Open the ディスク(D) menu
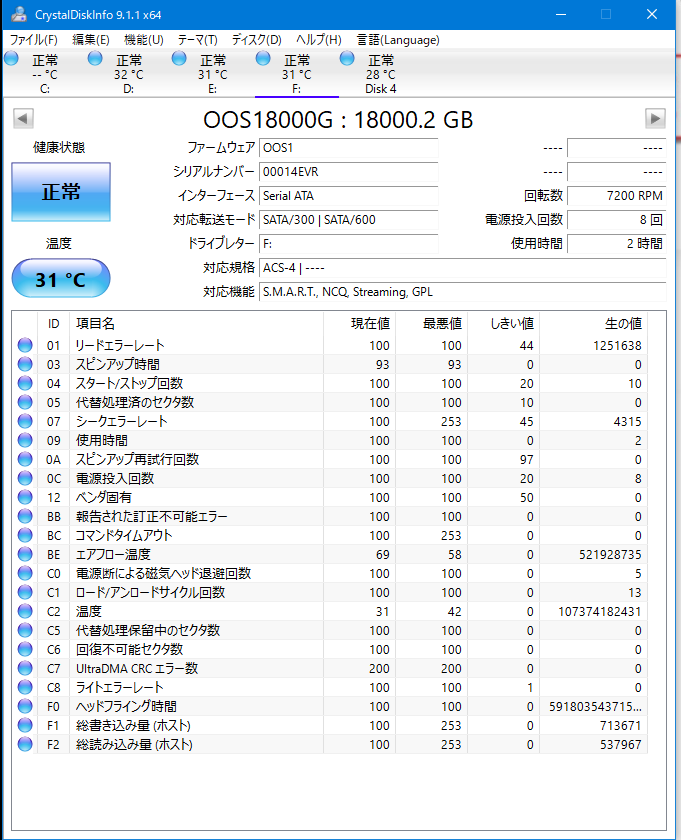 pyautogui.click(x=257, y=40)
